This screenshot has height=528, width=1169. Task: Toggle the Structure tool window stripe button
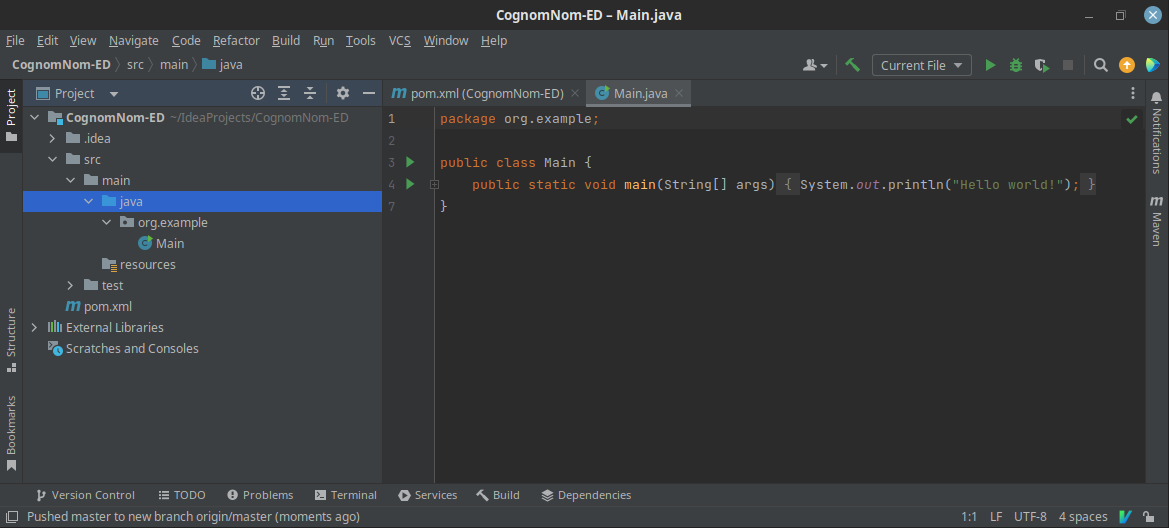(11, 339)
